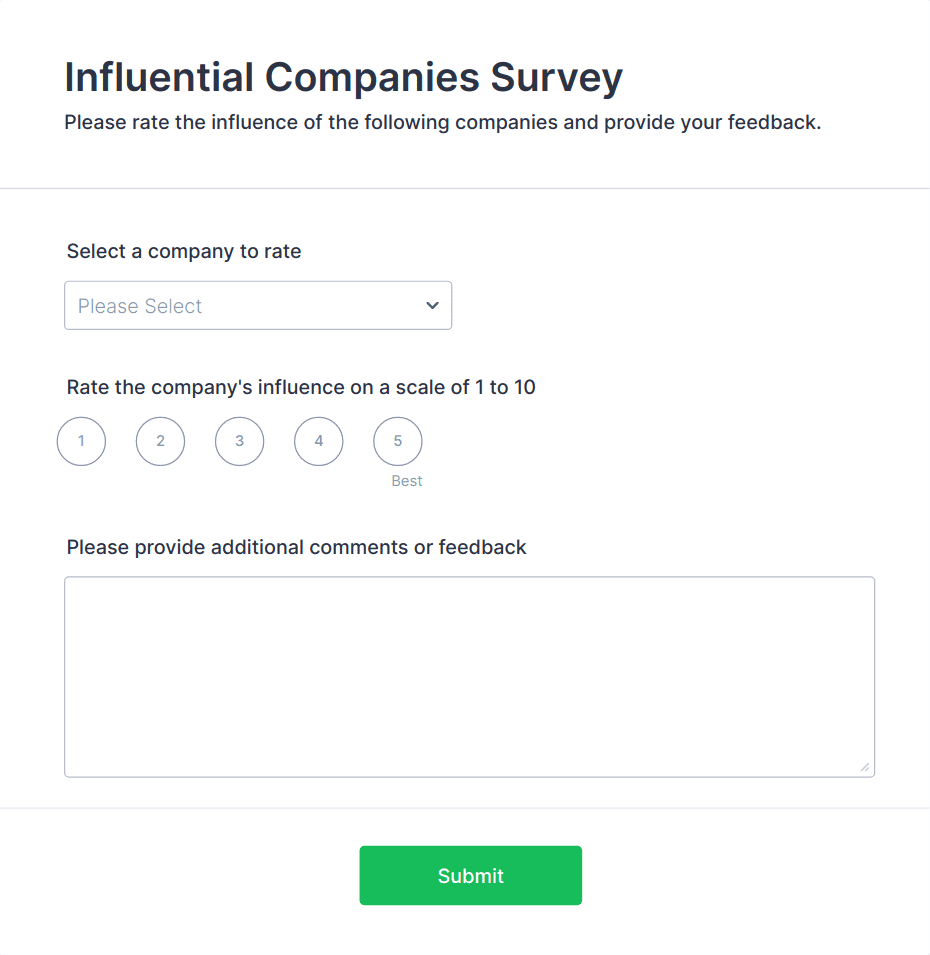Click the word "Submit" on the button
The height and width of the screenshot is (955, 930).
470,876
